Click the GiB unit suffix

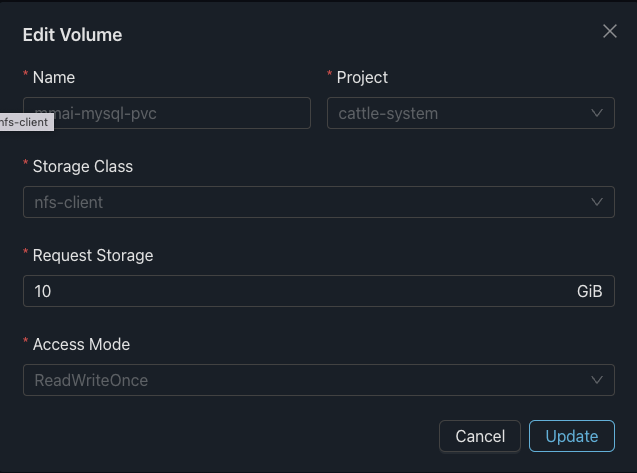click(590, 291)
